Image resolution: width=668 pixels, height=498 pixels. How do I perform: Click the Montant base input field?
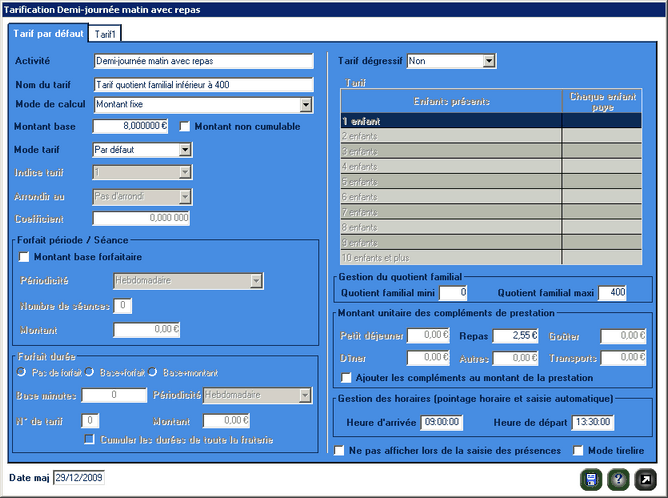132,126
